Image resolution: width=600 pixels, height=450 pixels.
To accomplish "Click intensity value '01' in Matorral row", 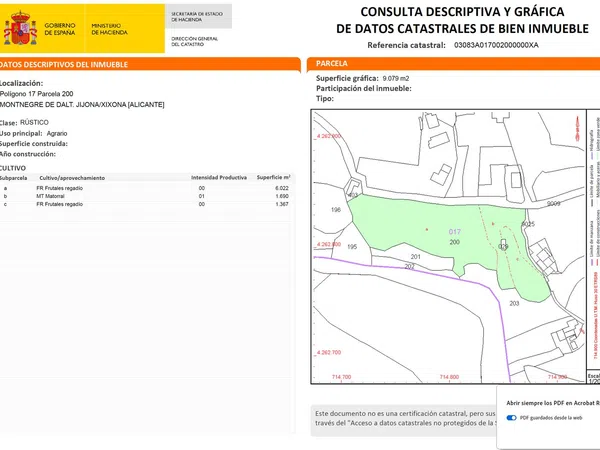I will pyautogui.click(x=202, y=196).
